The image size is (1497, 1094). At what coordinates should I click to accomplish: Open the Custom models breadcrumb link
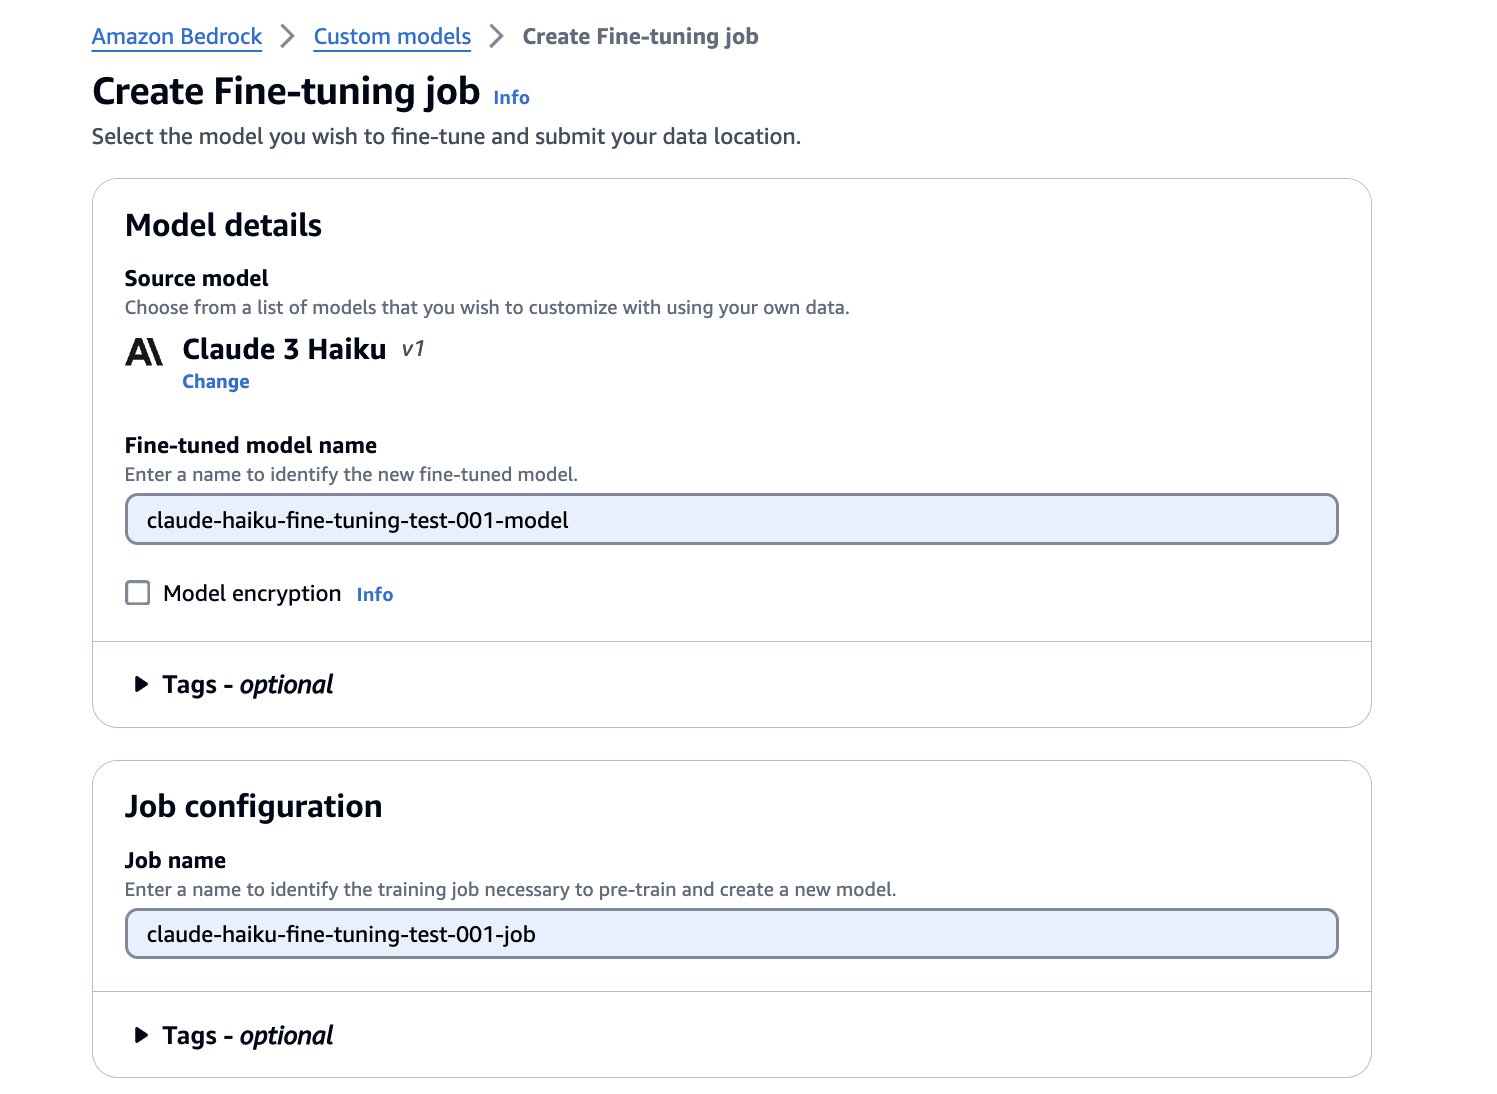coord(392,37)
